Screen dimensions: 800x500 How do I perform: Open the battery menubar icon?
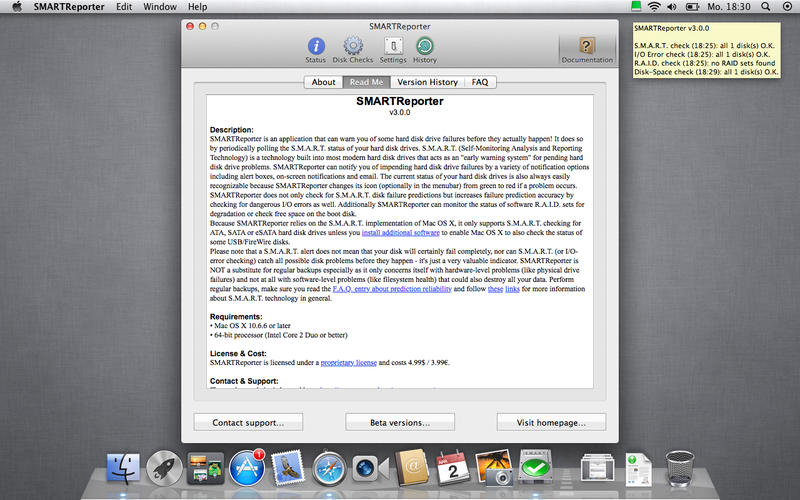[x=692, y=7]
